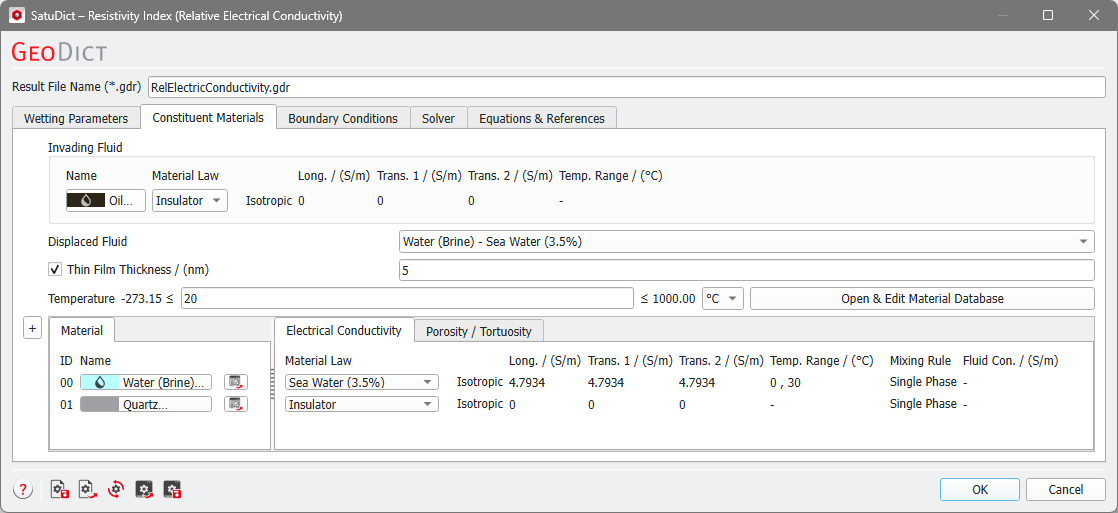This screenshot has width=1118, height=513.
Task: Click the Temperature value input field
Action: [x=407, y=299]
